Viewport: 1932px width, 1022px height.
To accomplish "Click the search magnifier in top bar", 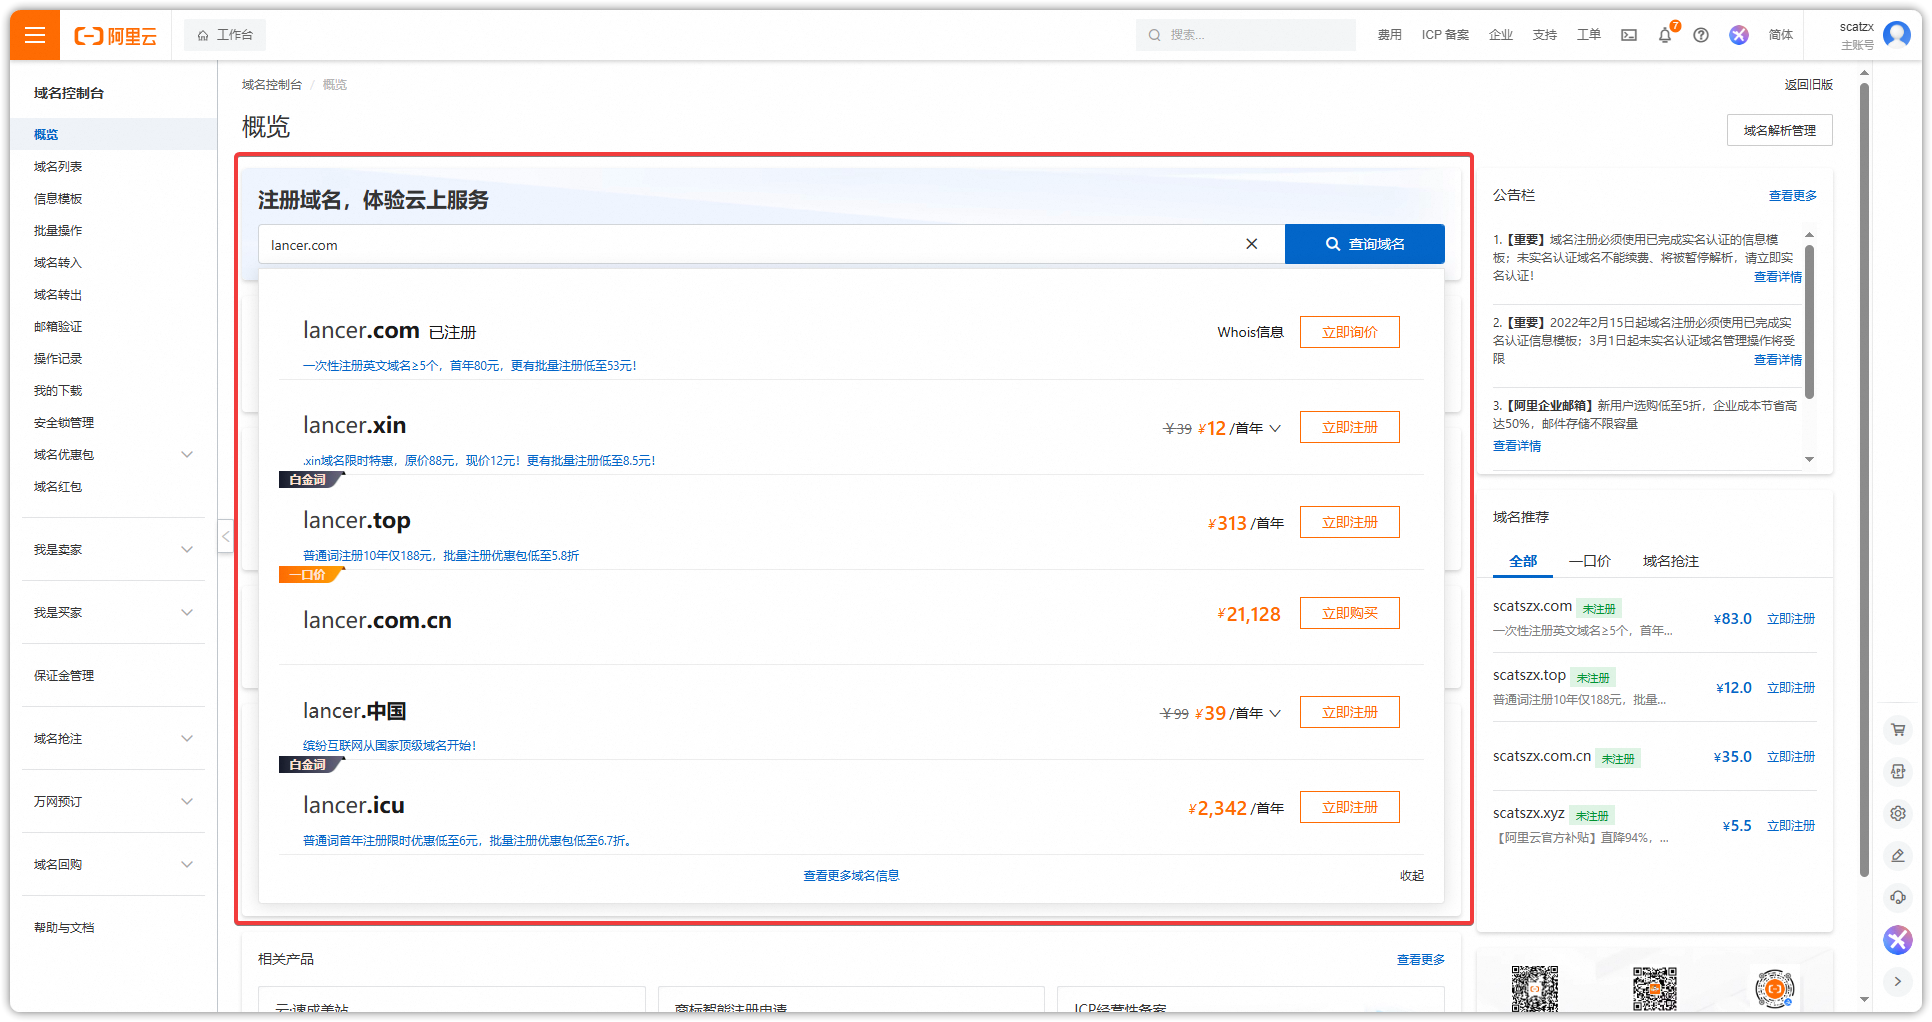I will 1155,35.
